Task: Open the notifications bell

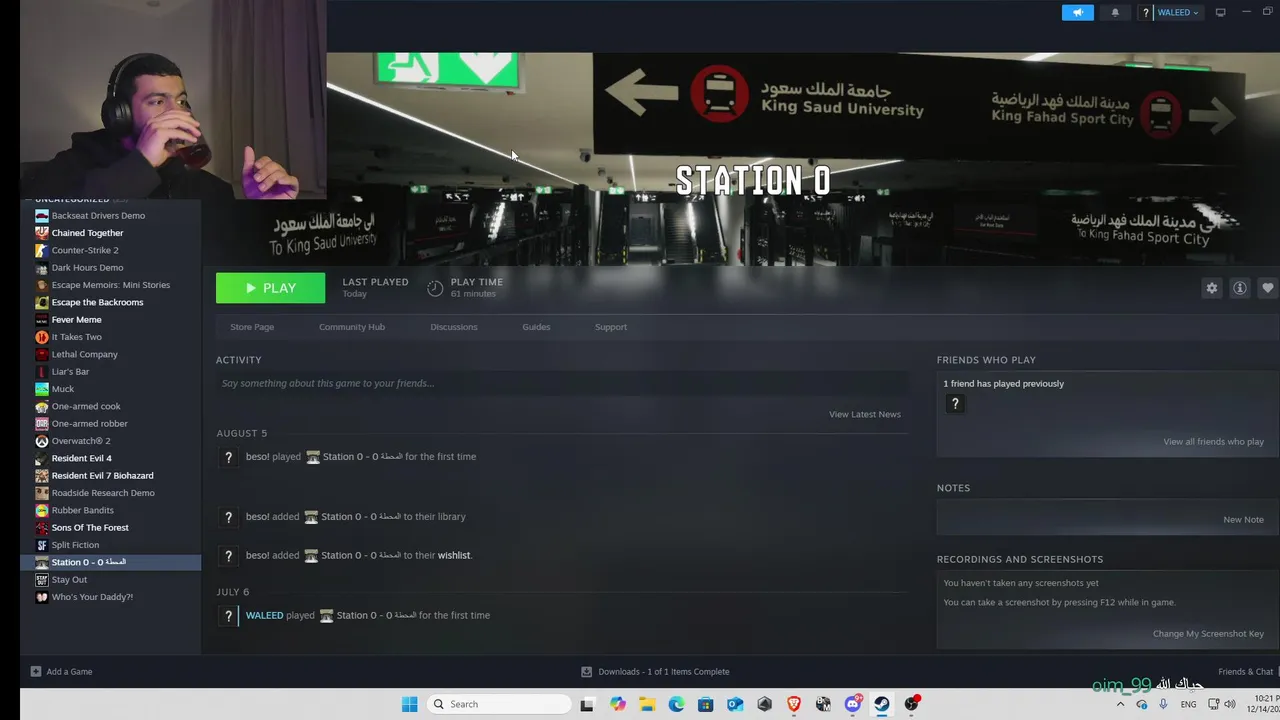Action: 1115,13
